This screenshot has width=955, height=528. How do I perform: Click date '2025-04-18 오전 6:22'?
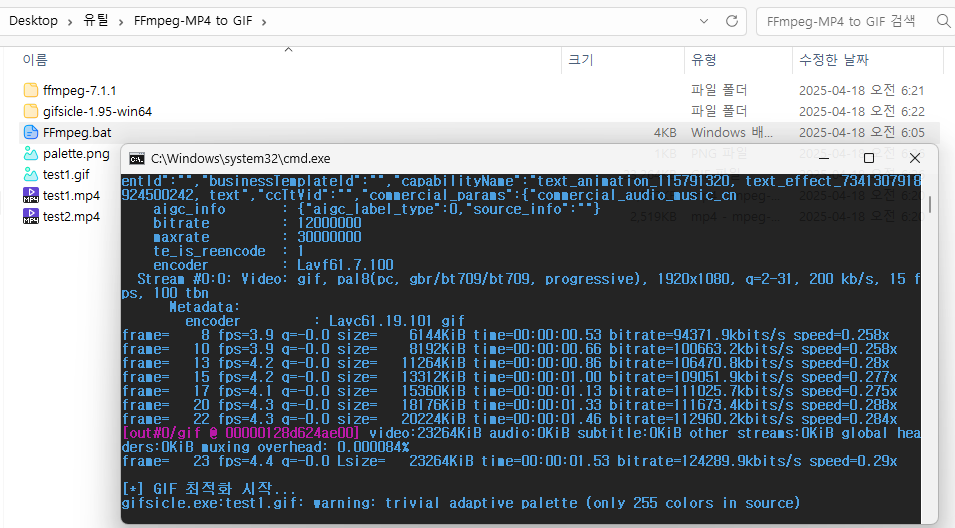click(x=862, y=111)
